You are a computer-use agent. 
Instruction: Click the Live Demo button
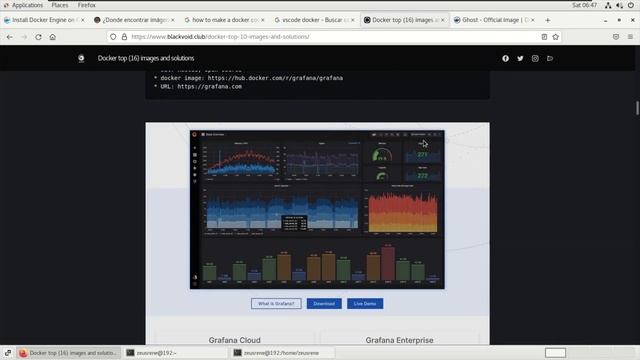click(365, 304)
